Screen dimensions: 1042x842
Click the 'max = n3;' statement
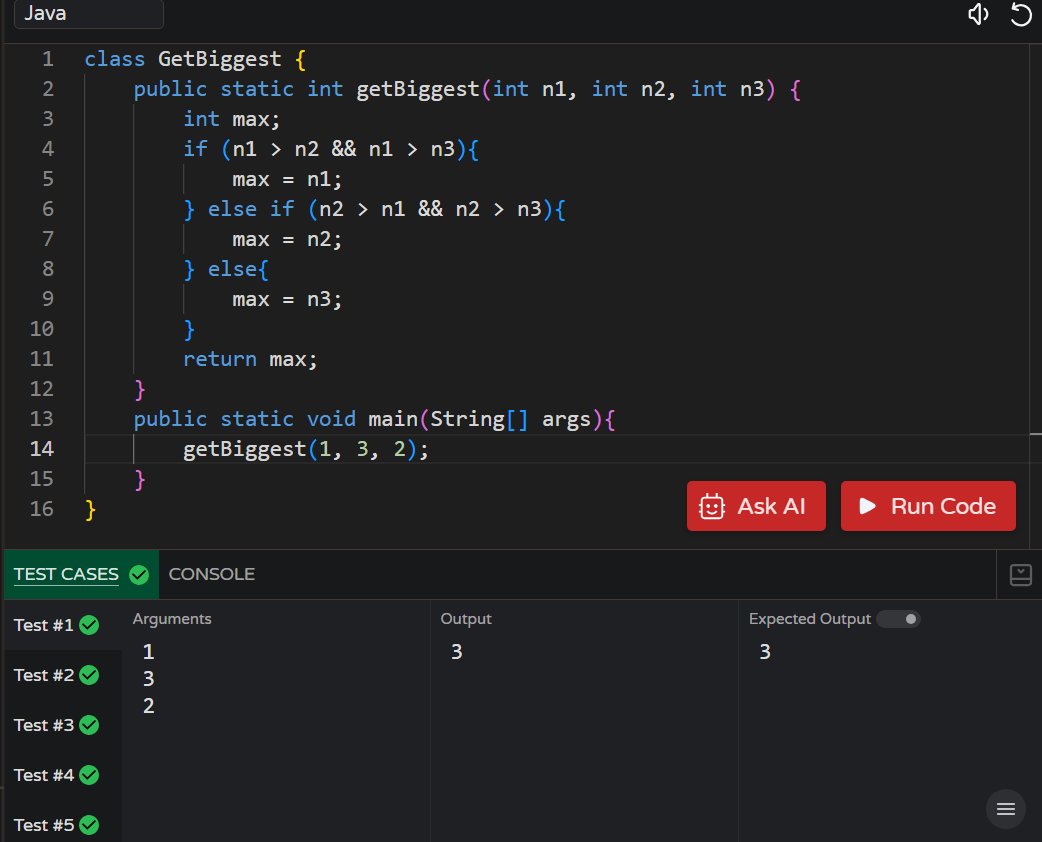click(287, 299)
